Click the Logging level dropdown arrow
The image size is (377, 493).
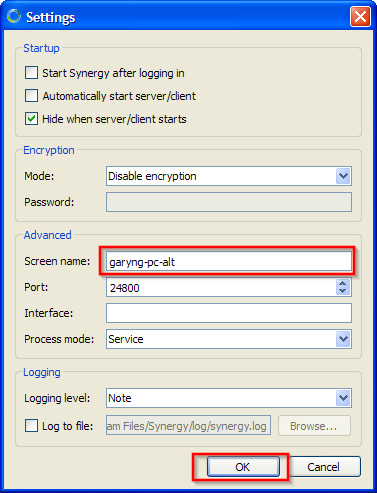pyautogui.click(x=343, y=398)
